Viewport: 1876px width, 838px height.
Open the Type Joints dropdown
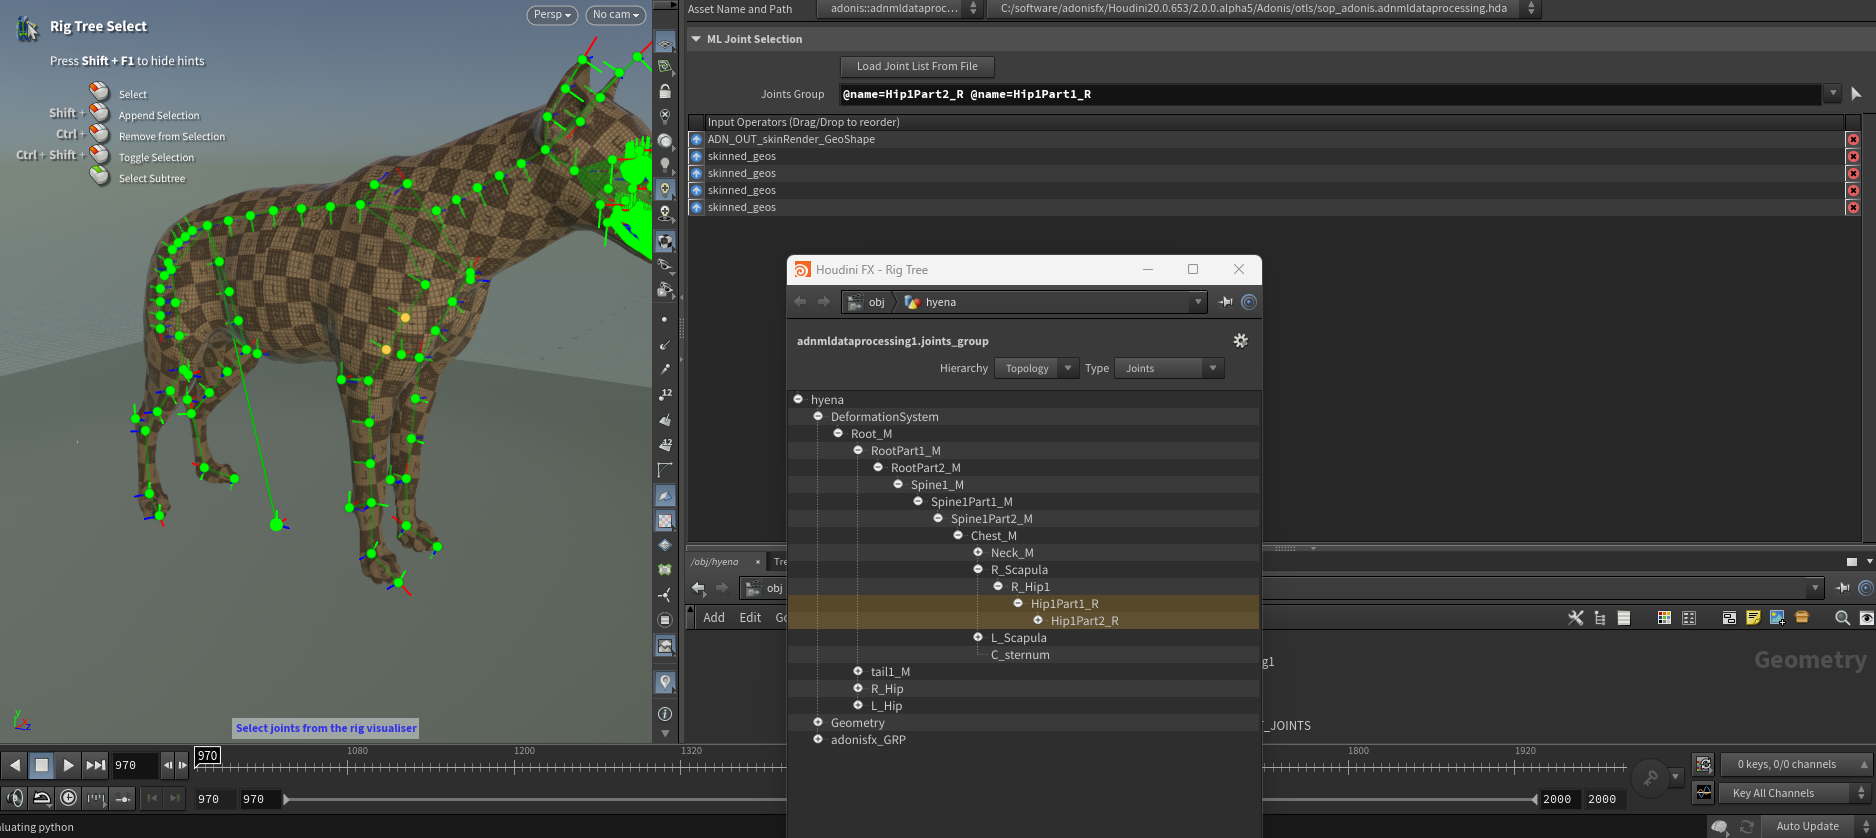[x=1169, y=369]
